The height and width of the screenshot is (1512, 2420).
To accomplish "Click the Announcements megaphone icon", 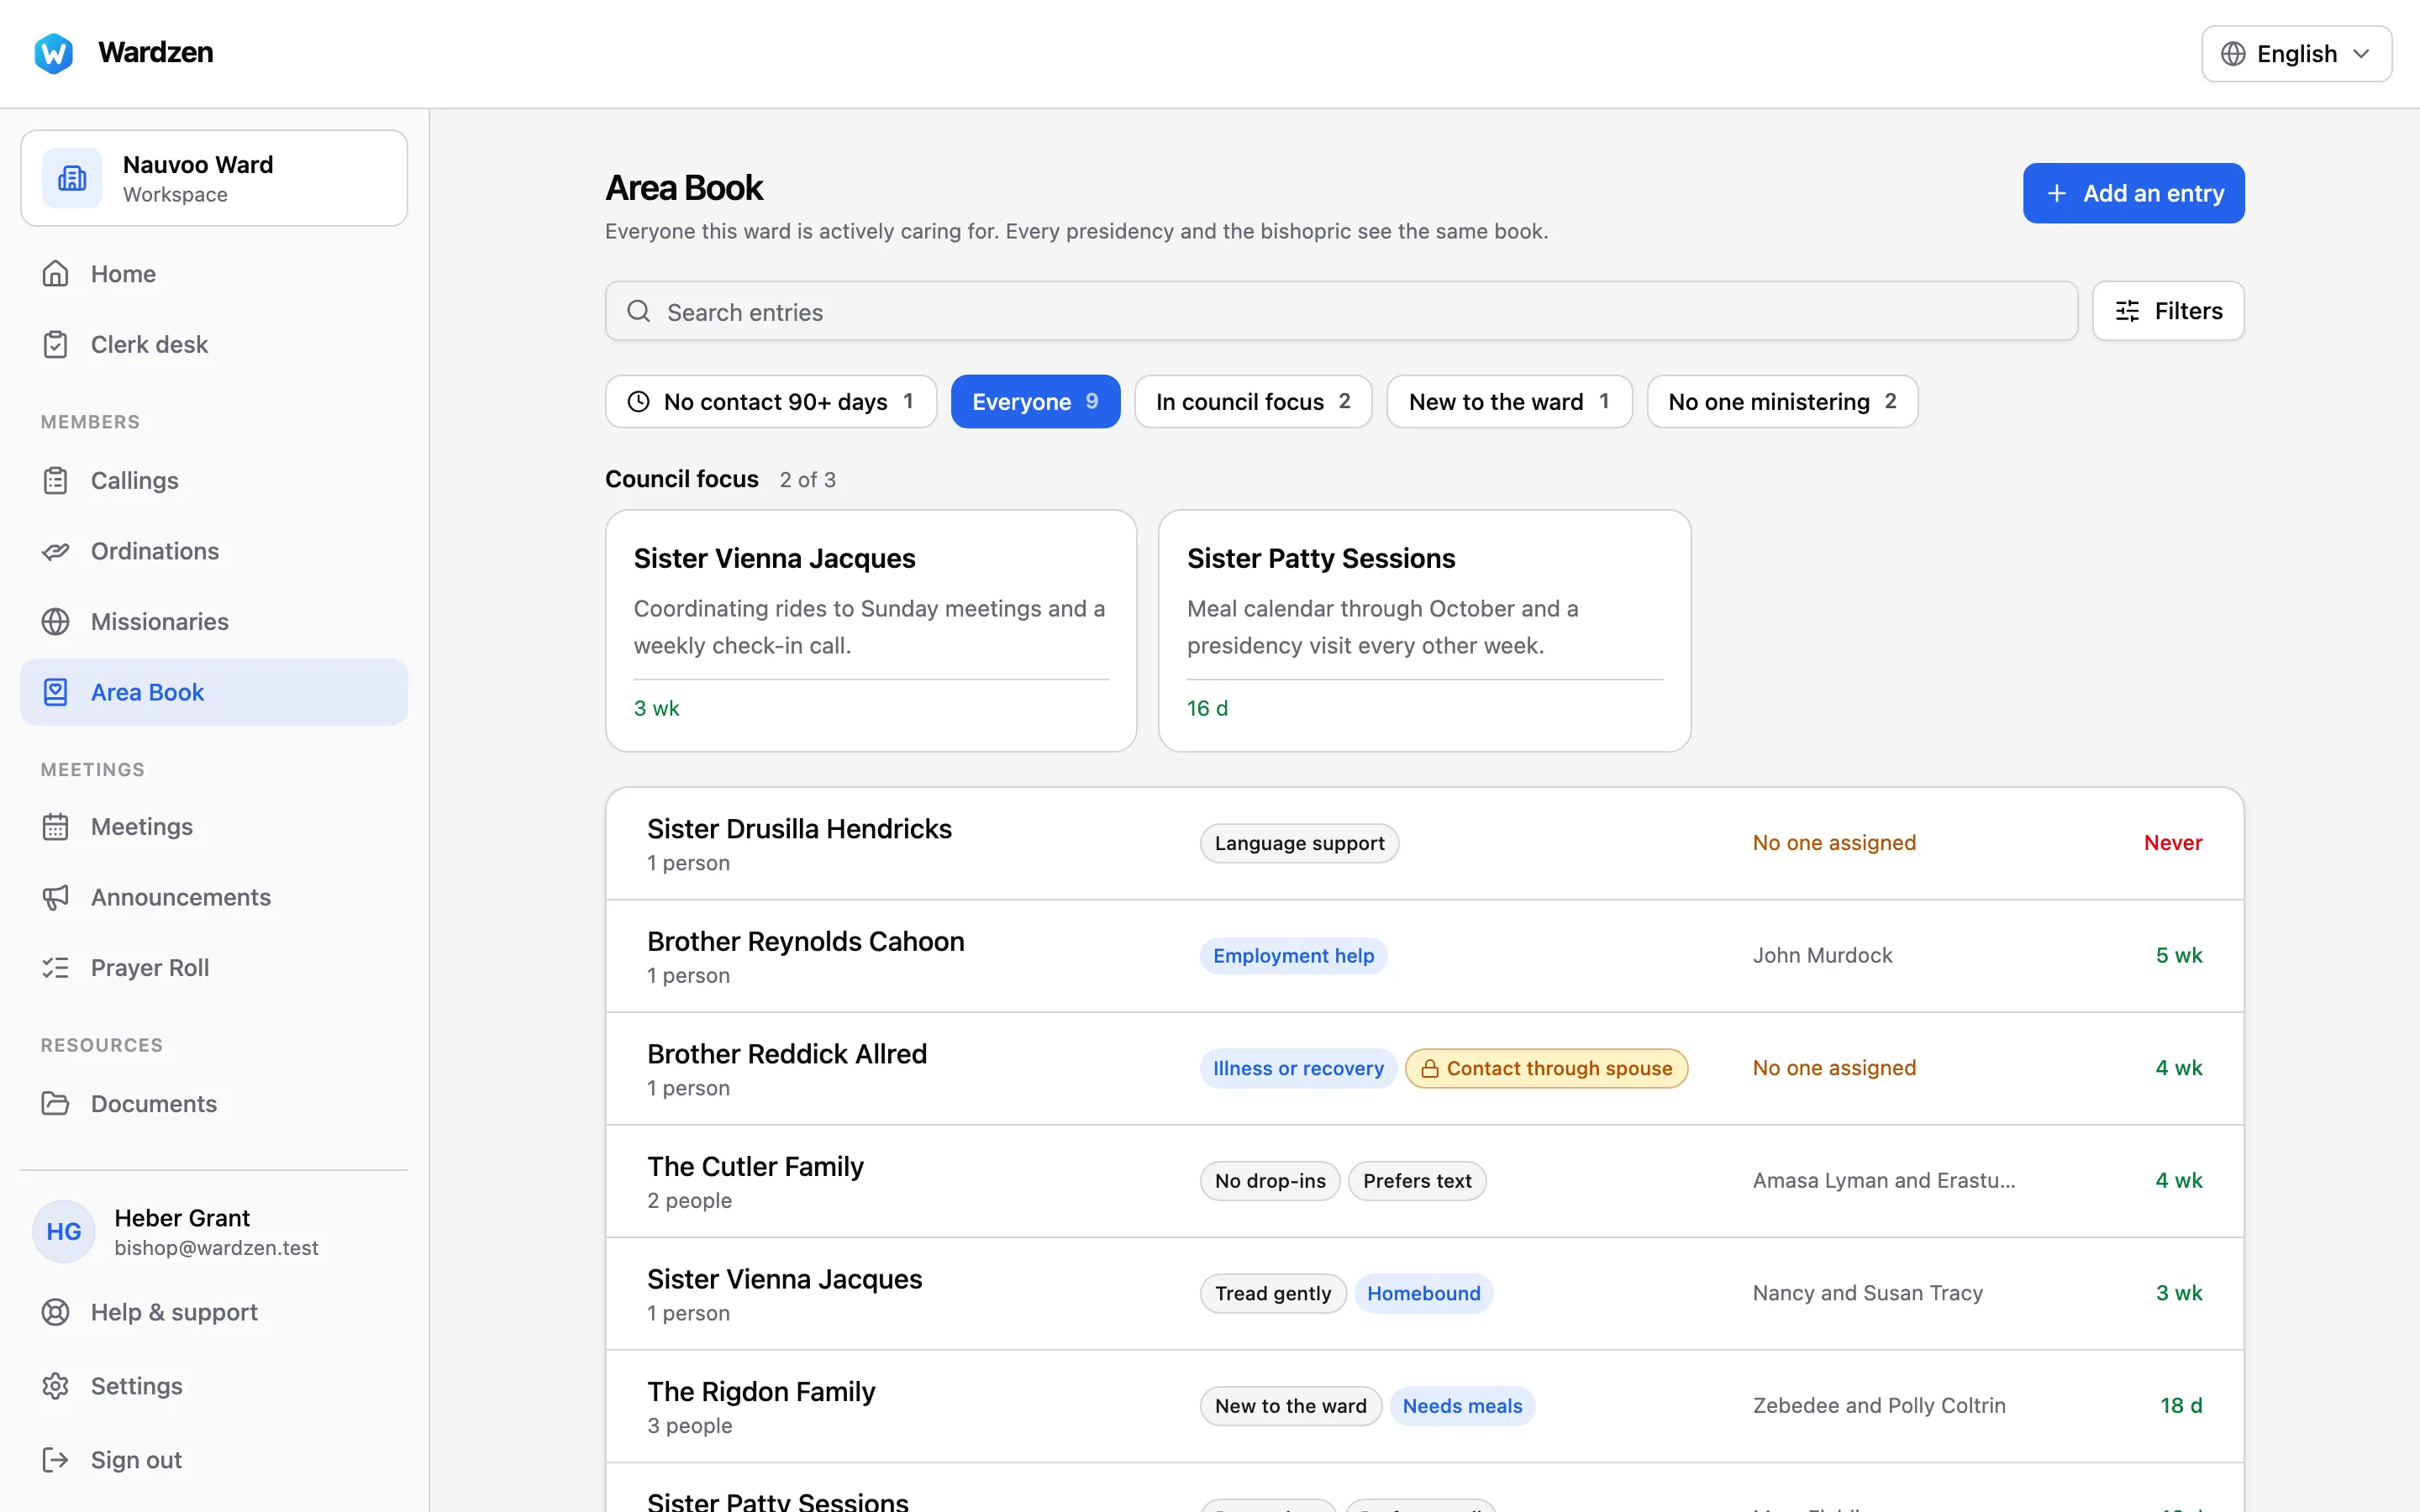I will tap(55, 897).
